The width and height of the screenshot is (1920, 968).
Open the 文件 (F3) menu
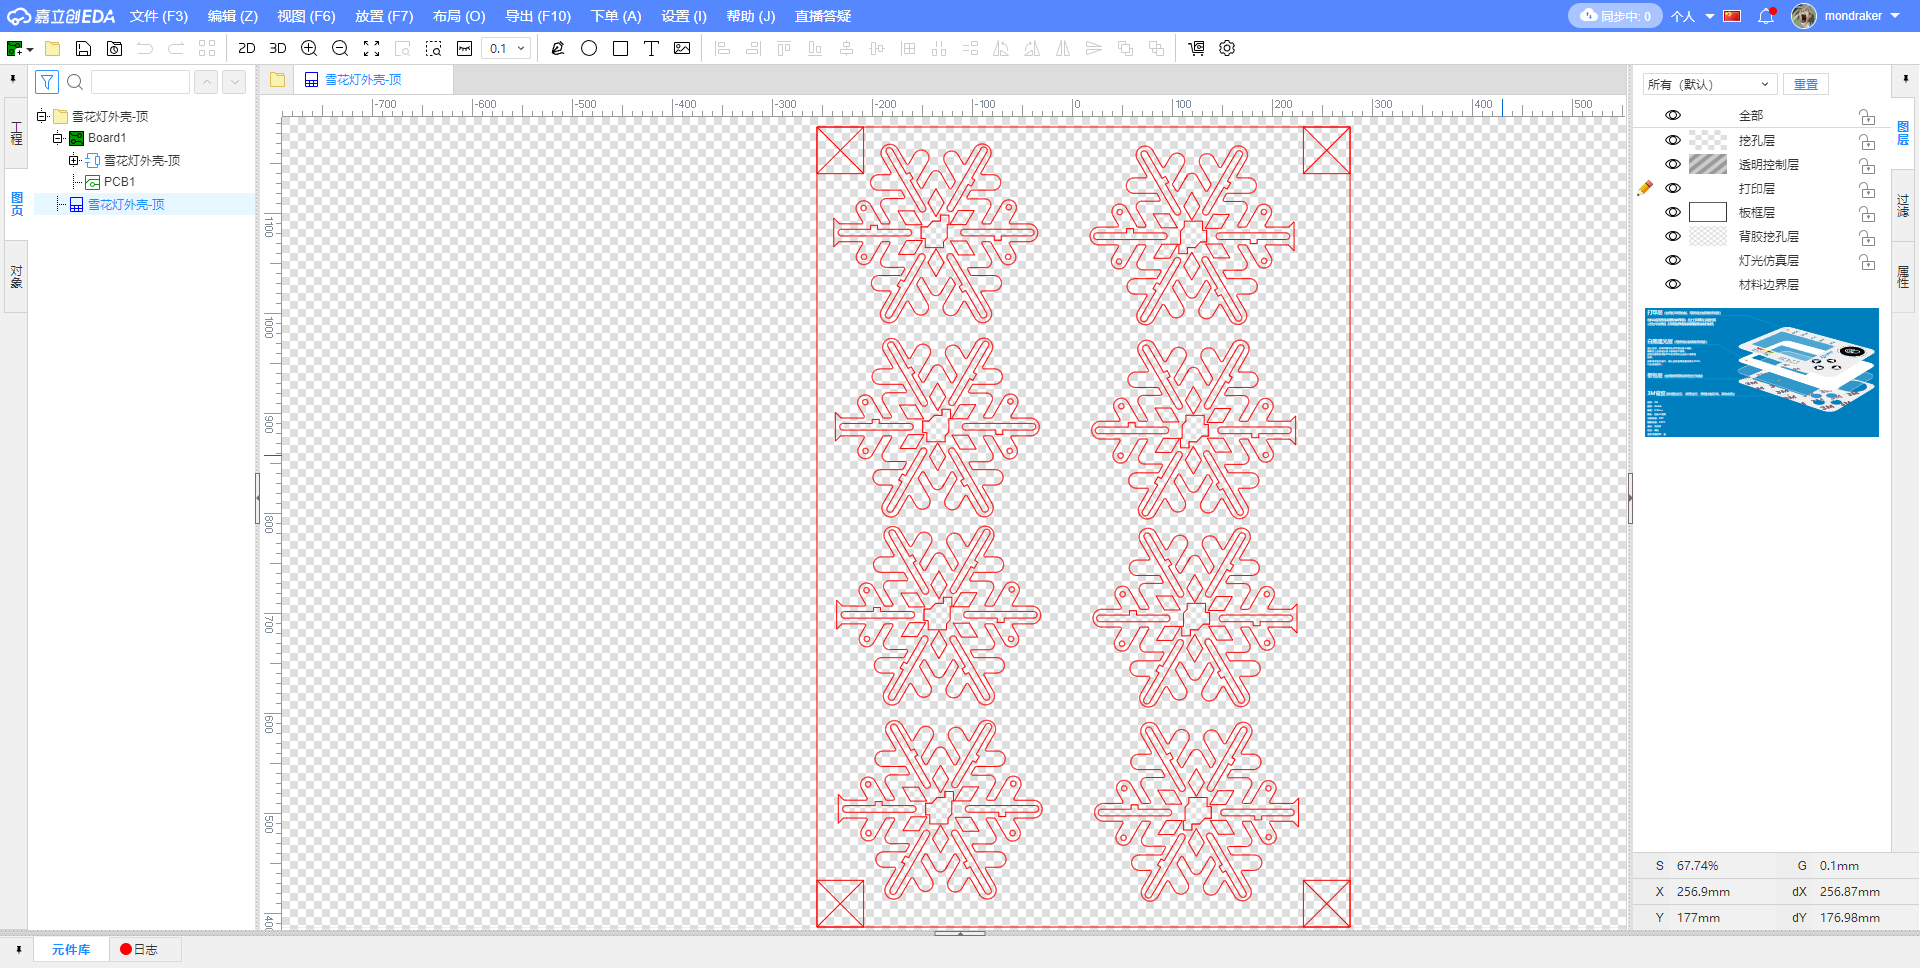(159, 16)
